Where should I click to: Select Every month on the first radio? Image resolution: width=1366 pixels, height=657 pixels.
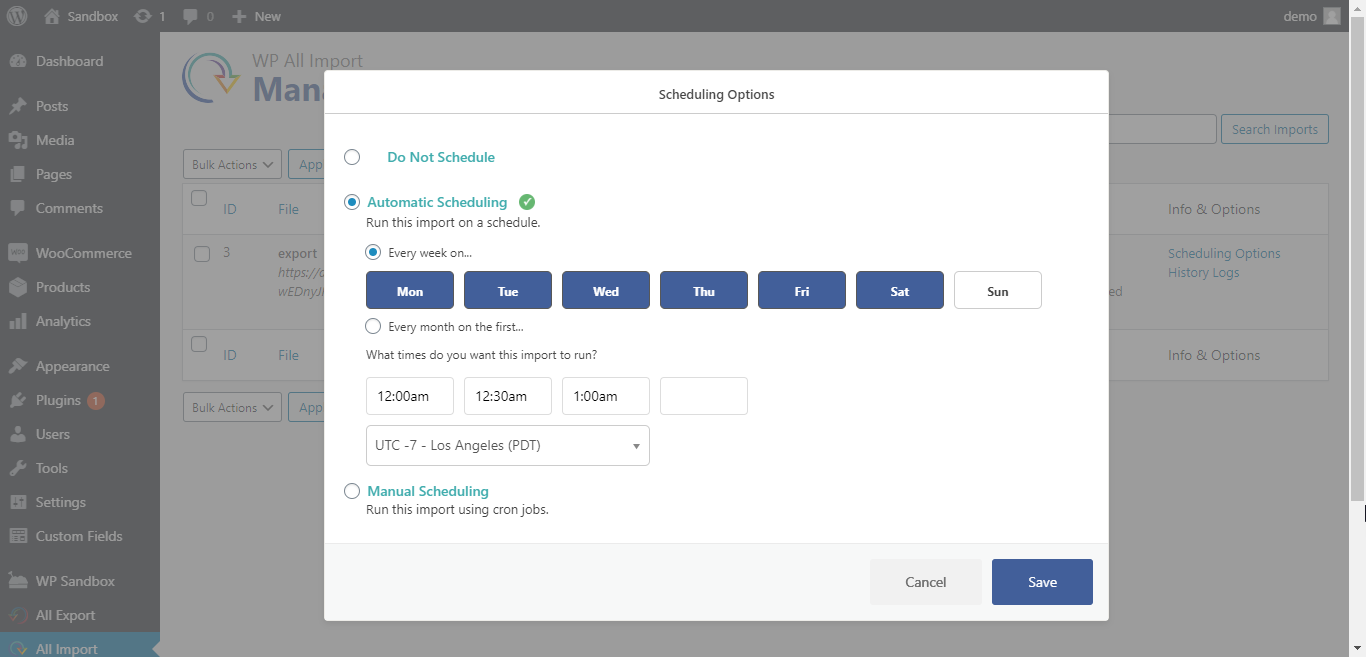click(373, 326)
